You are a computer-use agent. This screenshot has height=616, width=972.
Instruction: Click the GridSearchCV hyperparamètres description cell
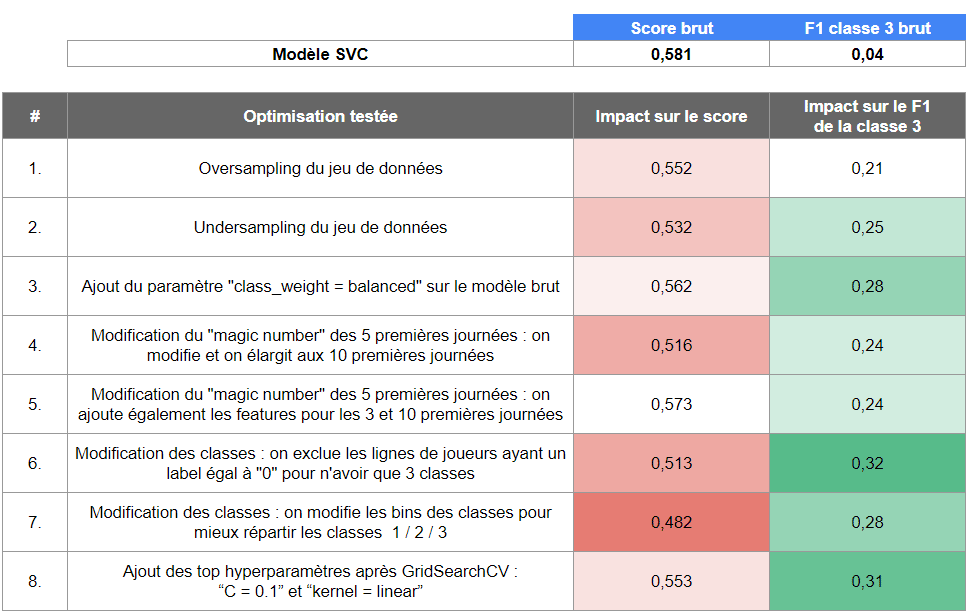point(320,581)
